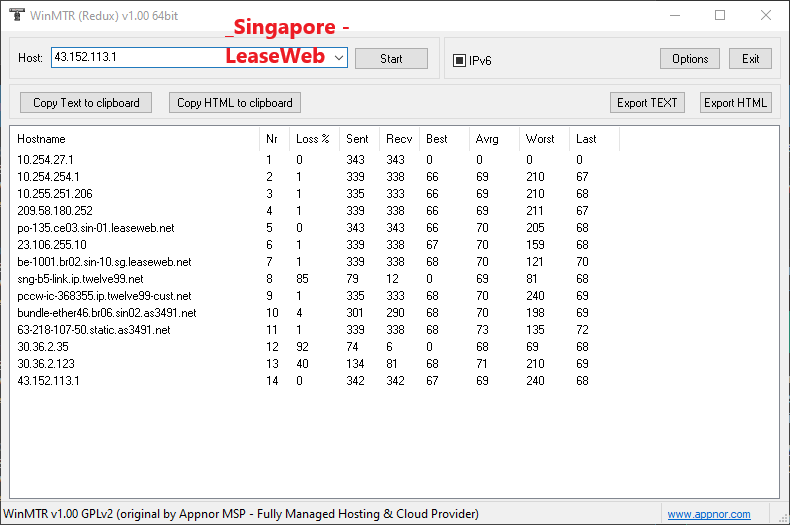Image resolution: width=790 pixels, height=525 pixels.
Task: Click the Last column header
Action: [594, 139]
